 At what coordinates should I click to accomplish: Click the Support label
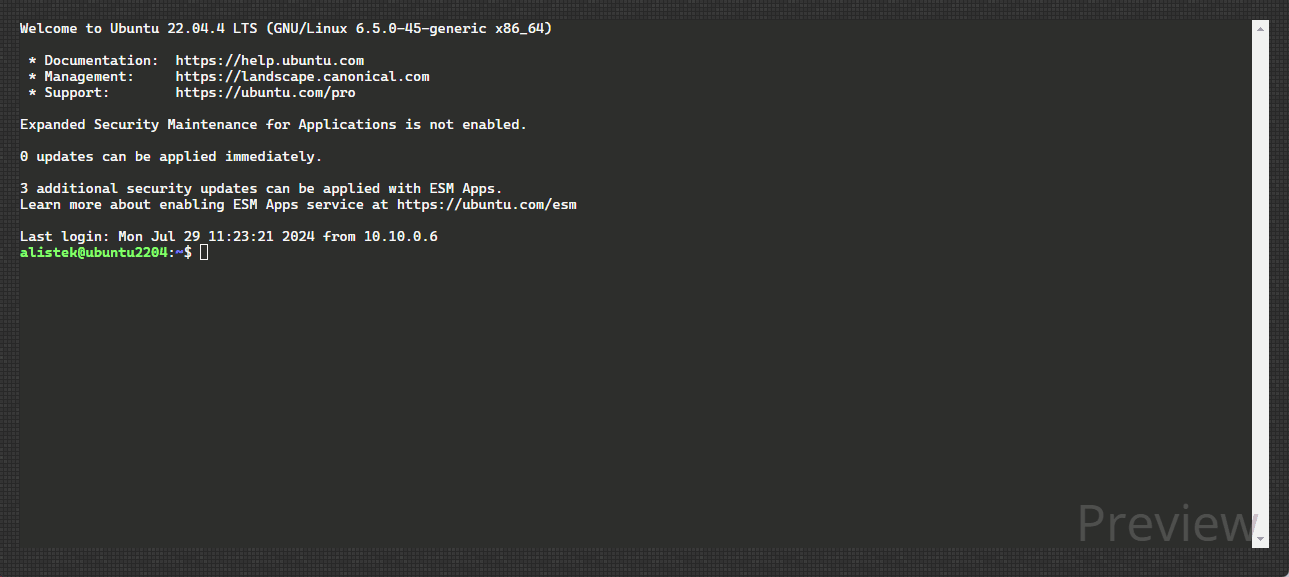(76, 93)
